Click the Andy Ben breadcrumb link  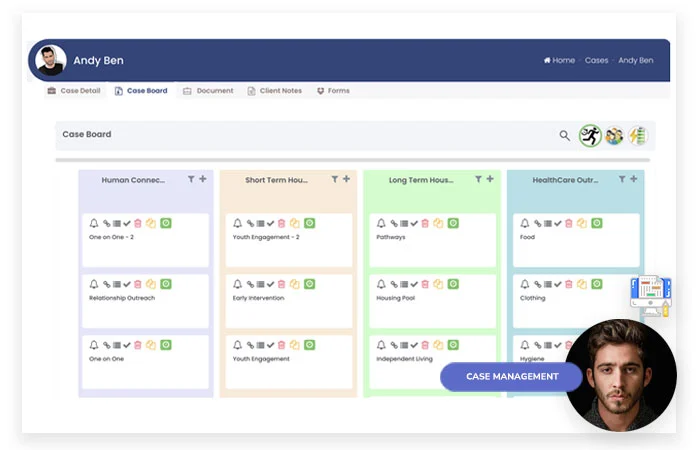(x=636, y=60)
